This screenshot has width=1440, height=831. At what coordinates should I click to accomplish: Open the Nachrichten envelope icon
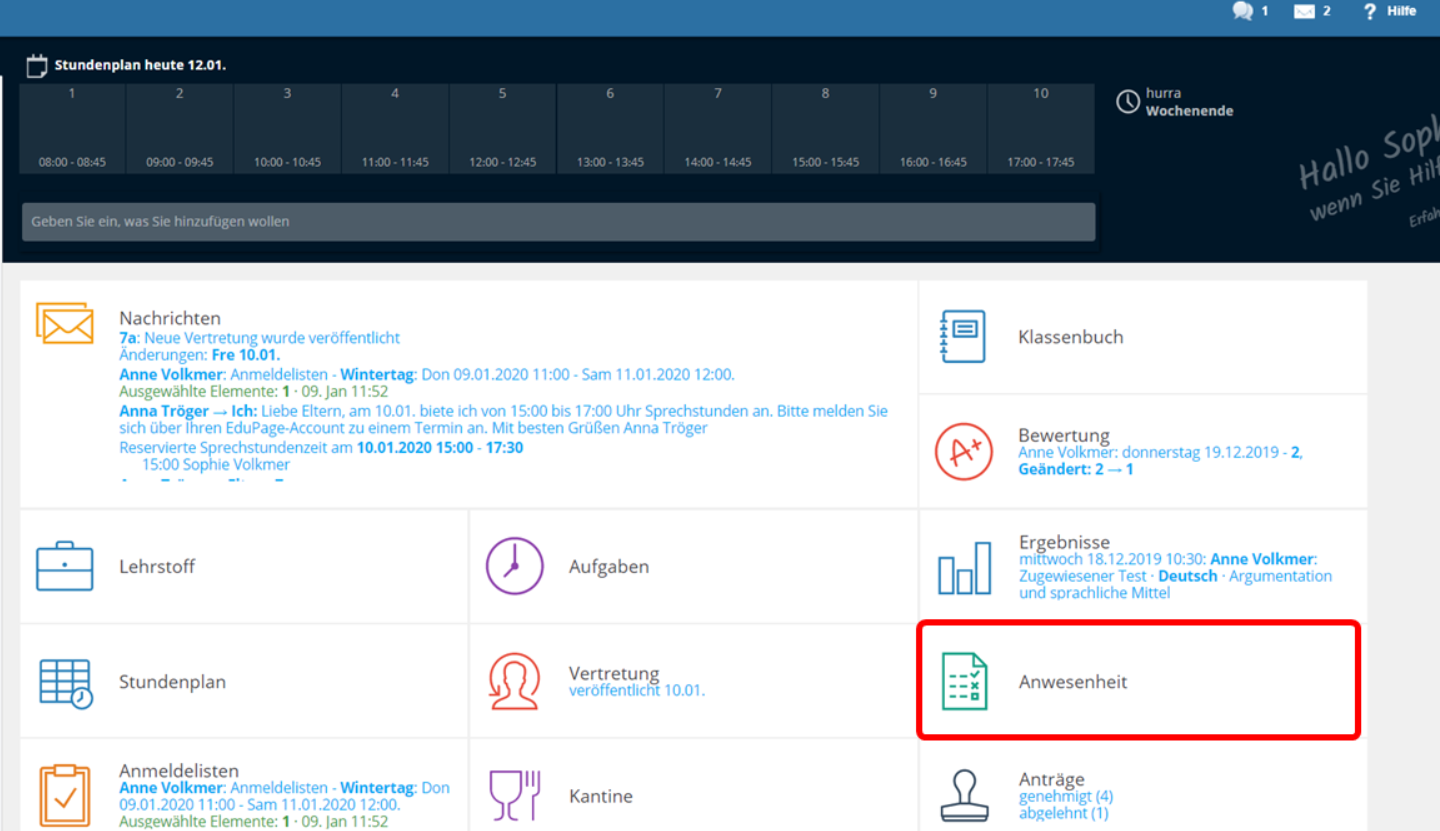65,322
